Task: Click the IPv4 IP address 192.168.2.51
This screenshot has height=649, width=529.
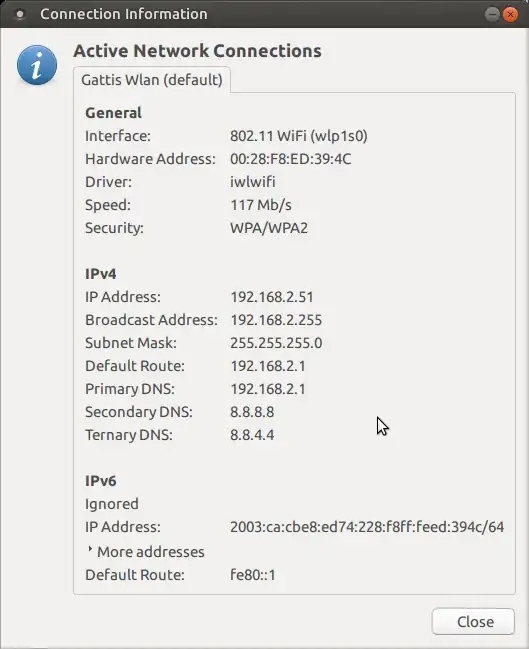Action: click(x=272, y=297)
